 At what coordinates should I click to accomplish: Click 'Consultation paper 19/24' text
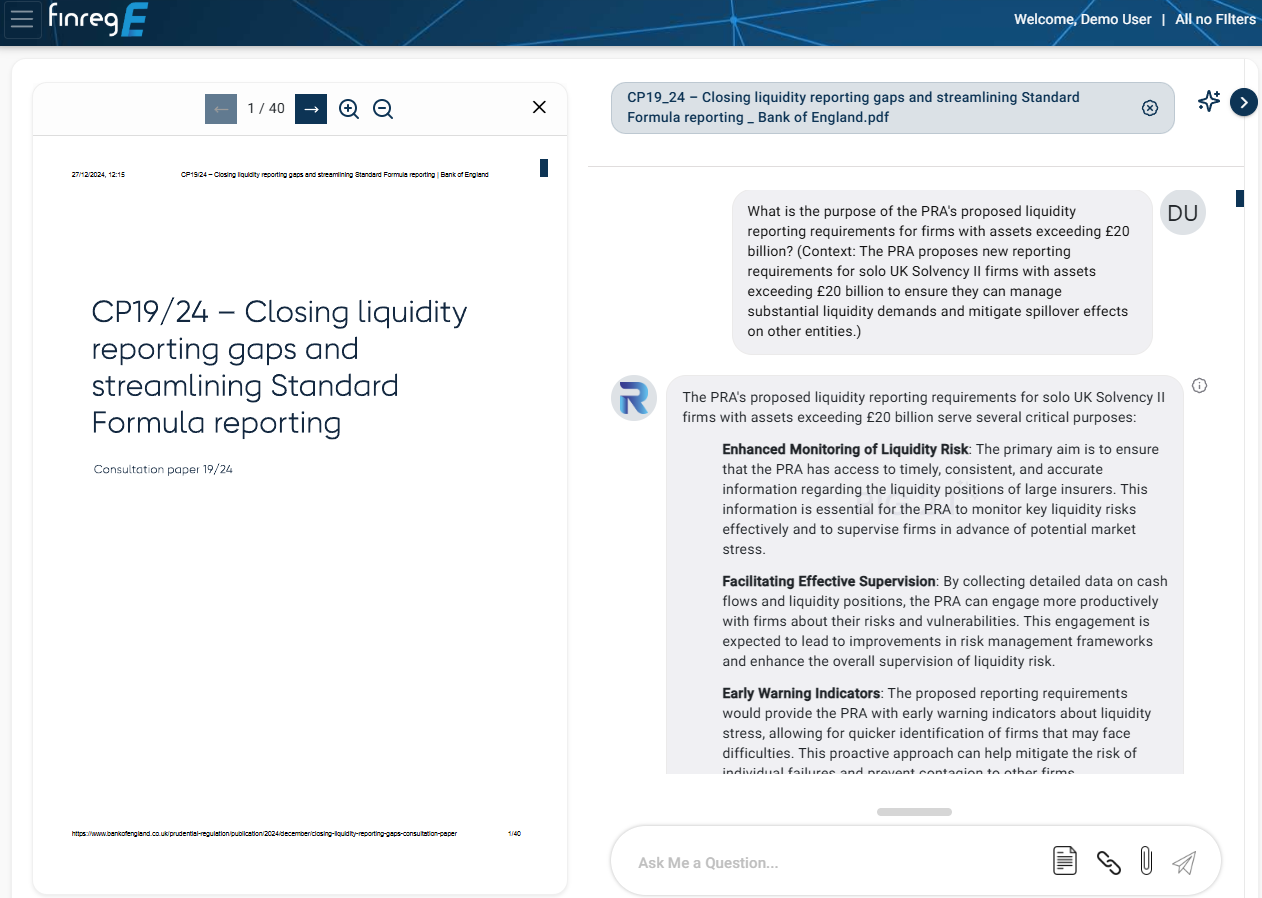163,469
